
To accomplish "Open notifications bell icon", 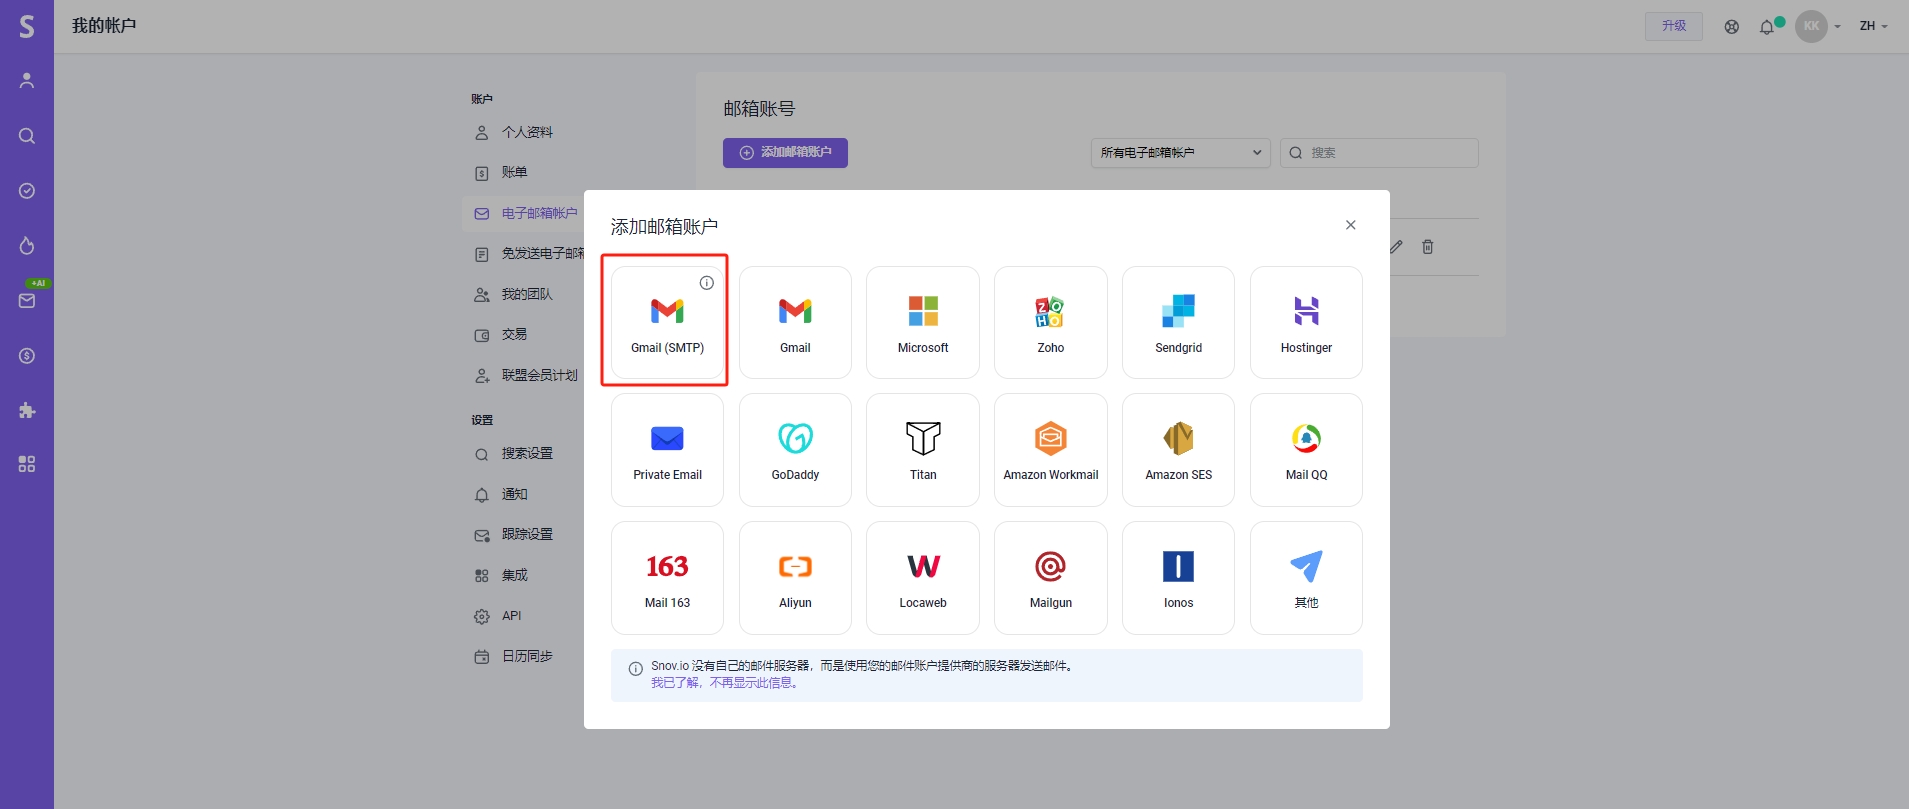I will [1767, 27].
